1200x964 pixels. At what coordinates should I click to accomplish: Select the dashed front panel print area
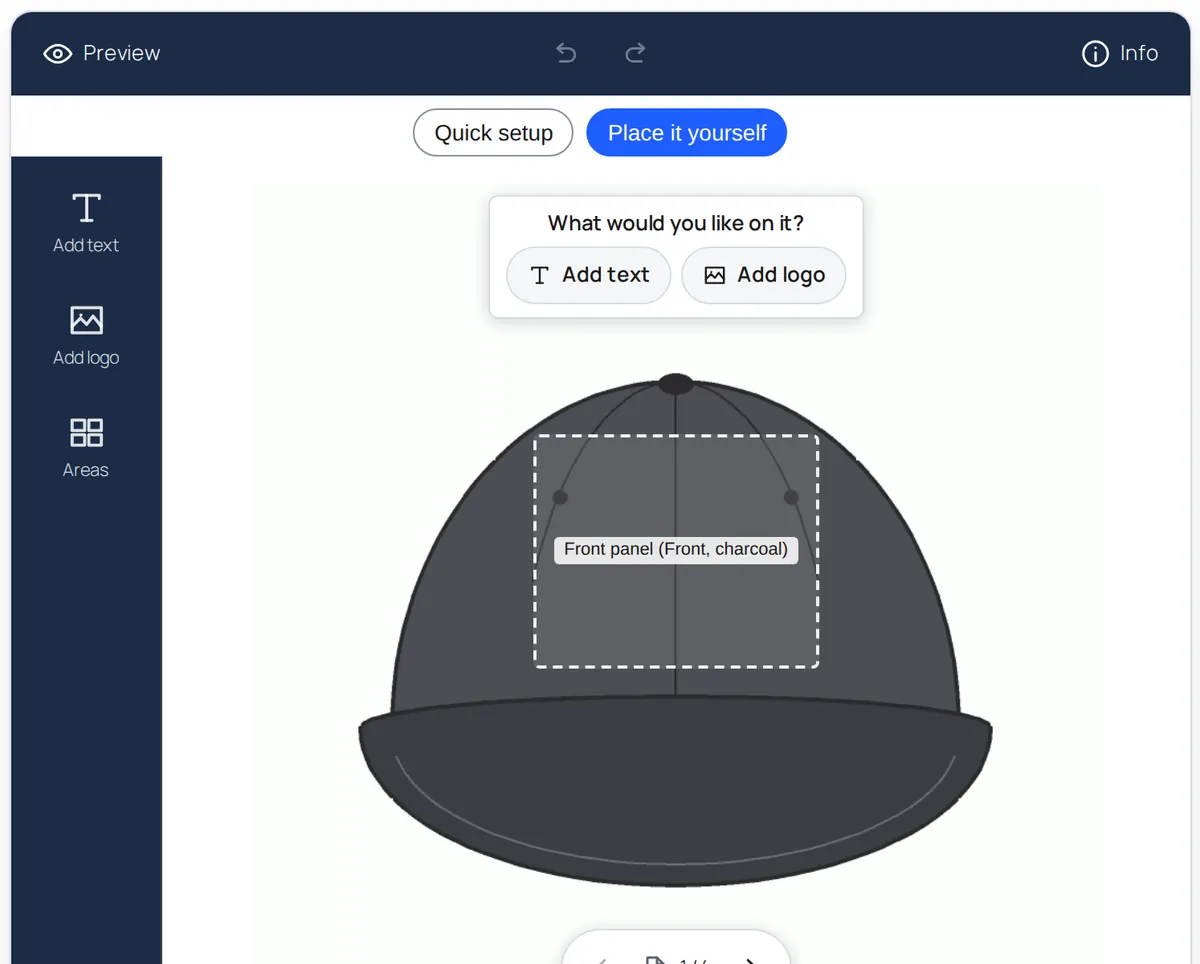pyautogui.click(x=676, y=551)
